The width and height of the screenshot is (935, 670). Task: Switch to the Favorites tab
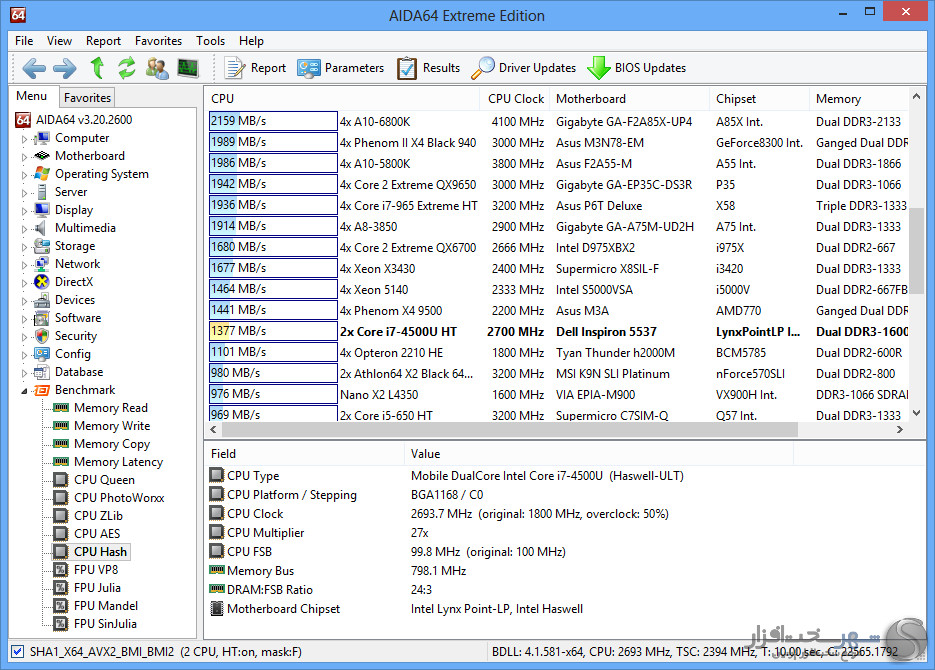[x=87, y=98]
